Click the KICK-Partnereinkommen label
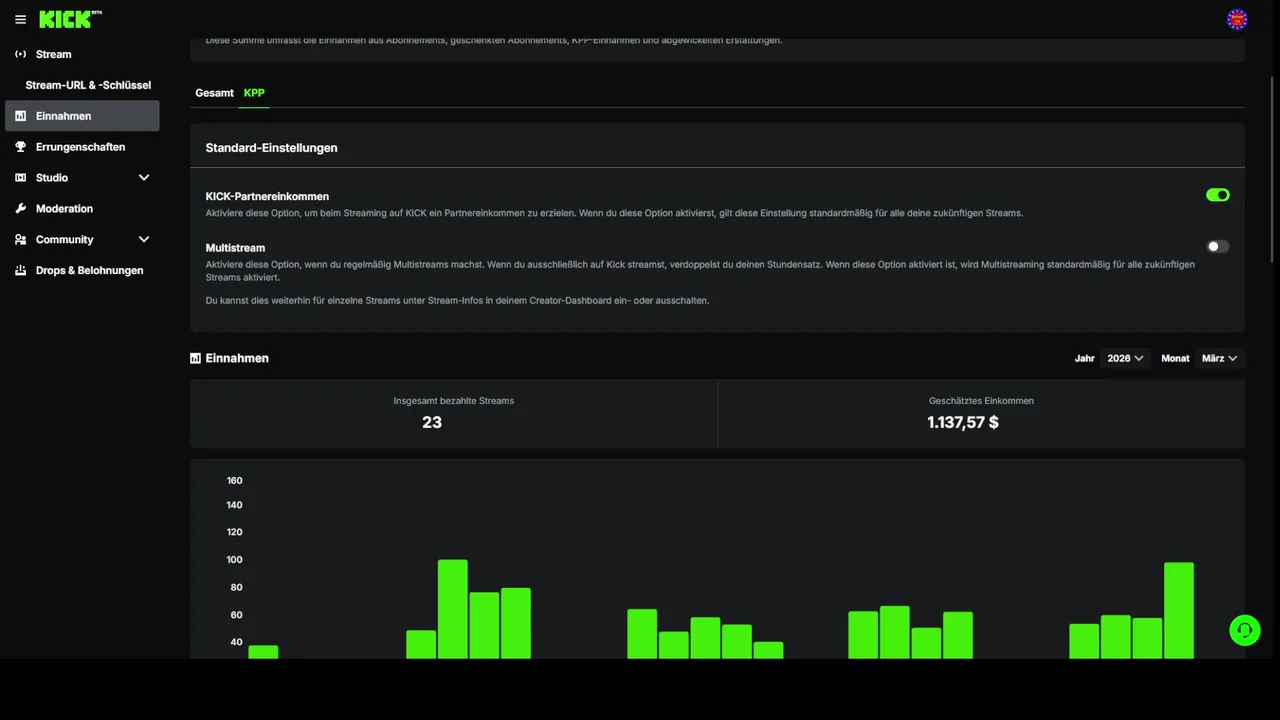This screenshot has width=1280, height=720. coord(267,197)
